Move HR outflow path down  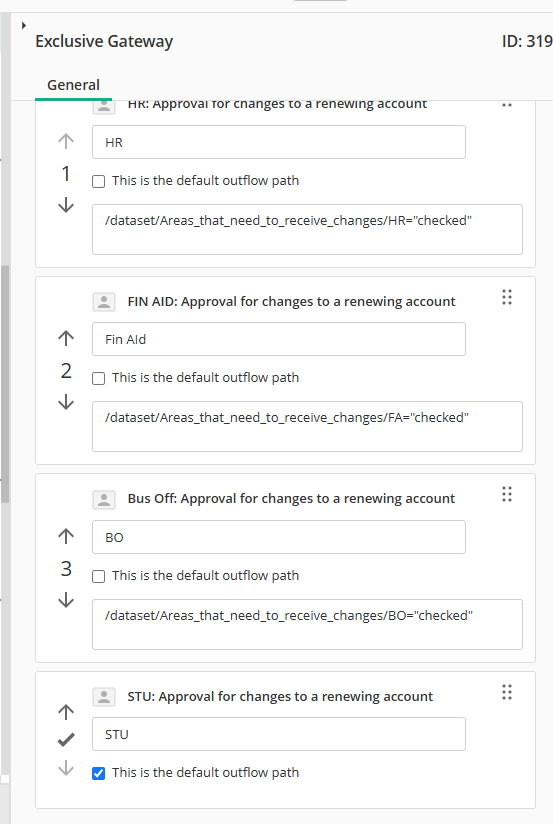[x=66, y=204]
